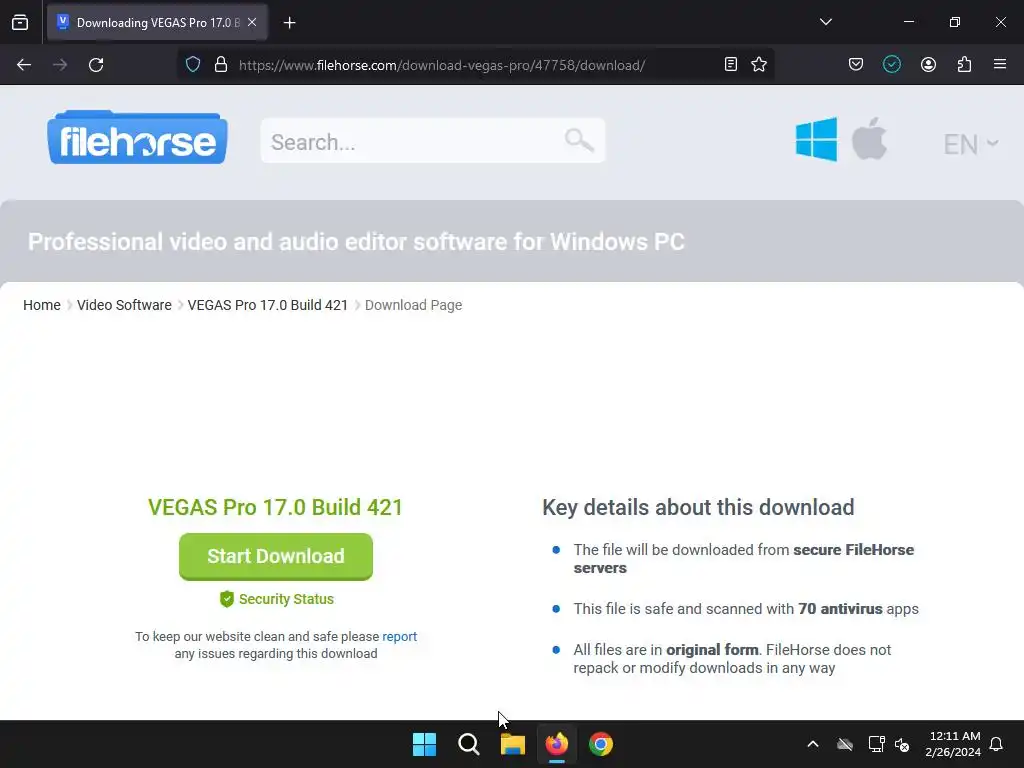Click the Start Download button
This screenshot has width=1024, height=768.
click(276, 556)
